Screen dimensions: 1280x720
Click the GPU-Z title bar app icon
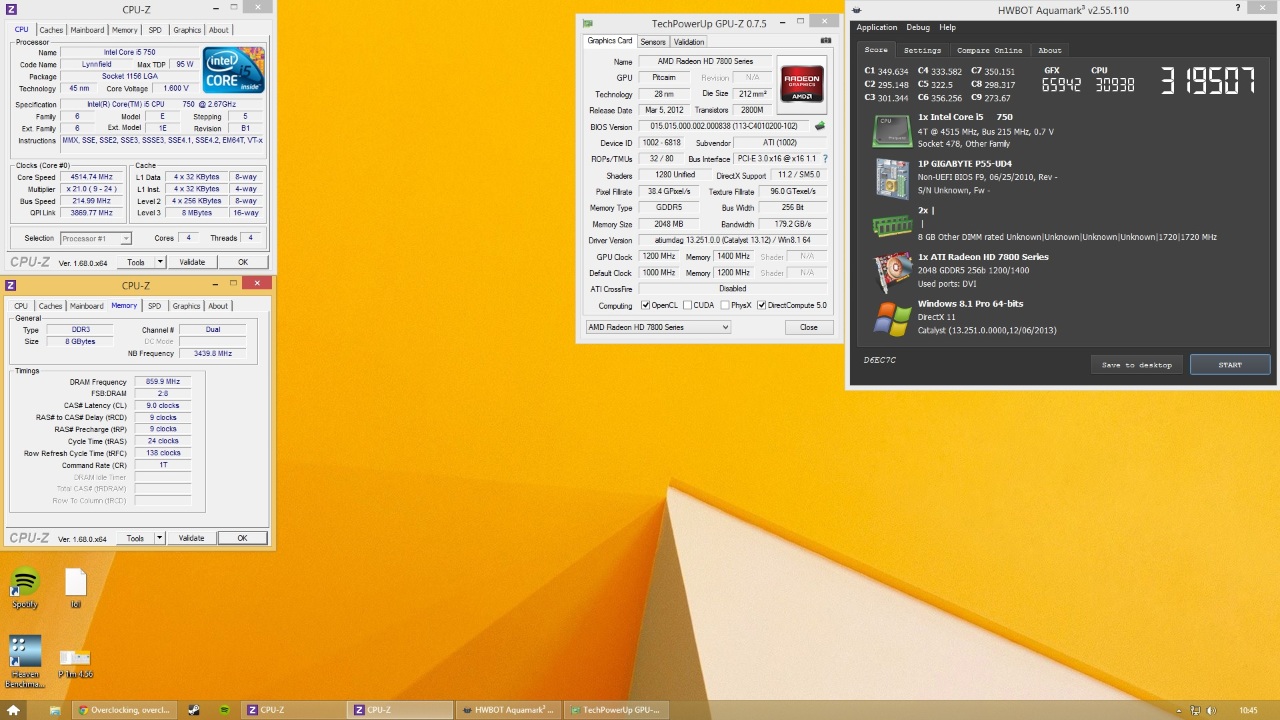point(588,23)
